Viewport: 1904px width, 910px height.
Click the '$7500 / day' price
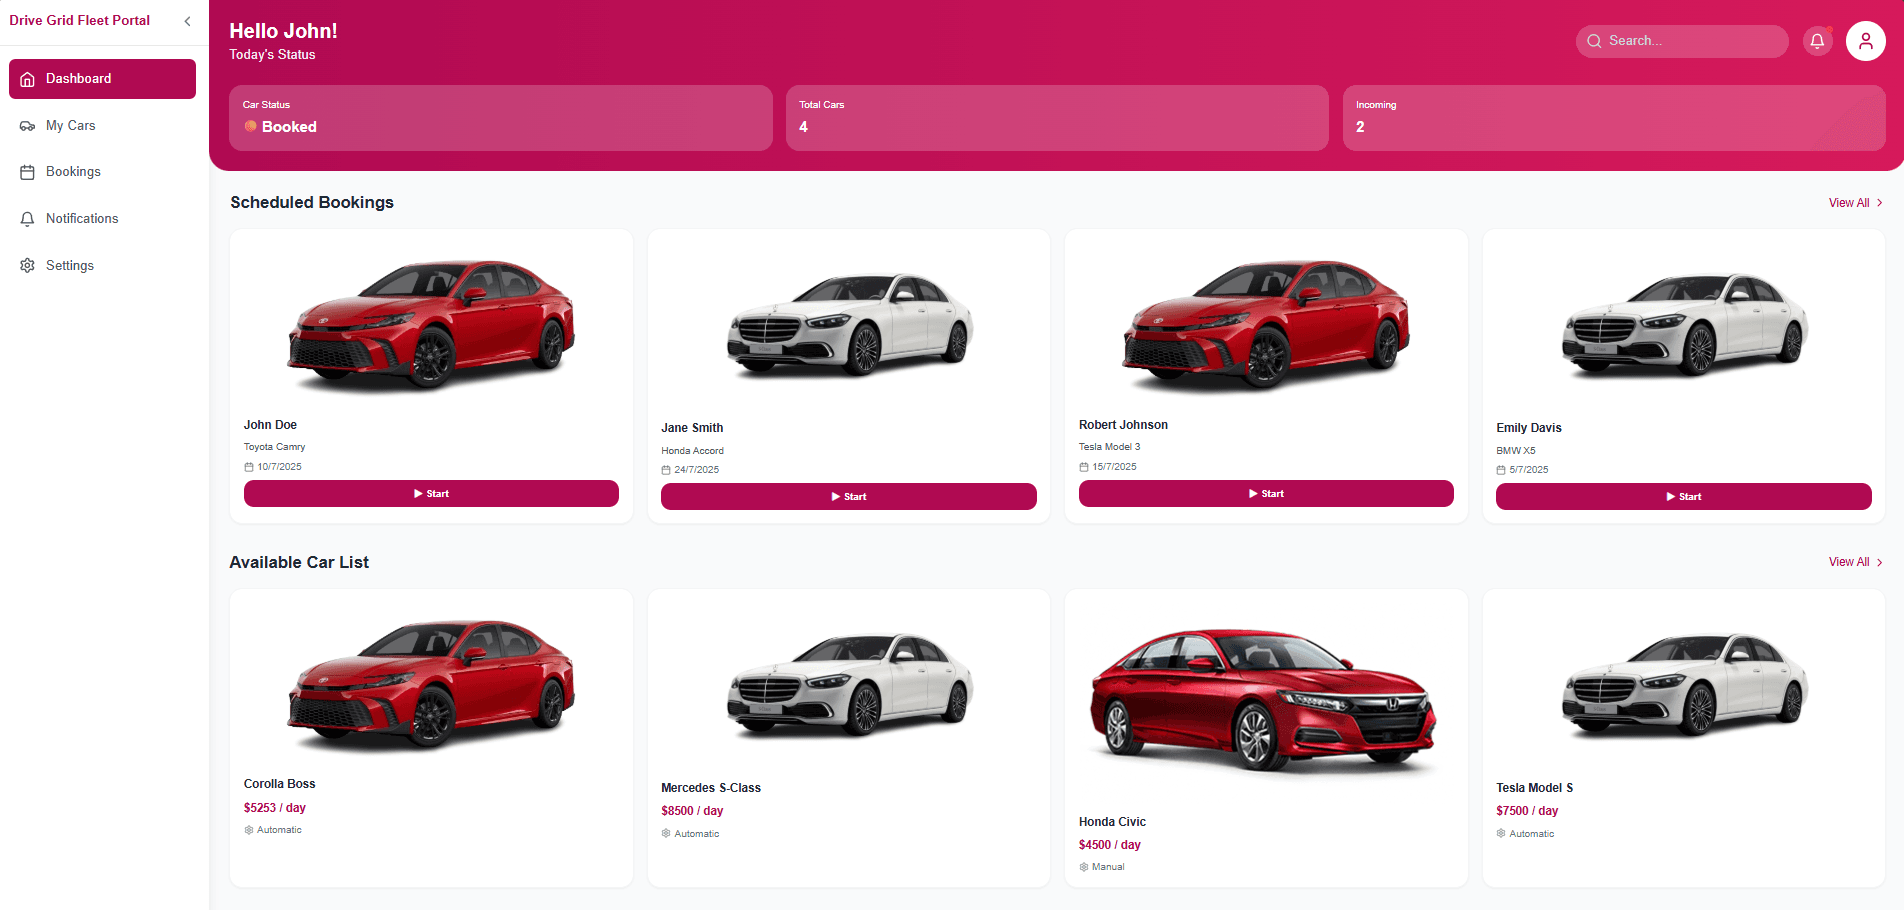[x=1527, y=811]
